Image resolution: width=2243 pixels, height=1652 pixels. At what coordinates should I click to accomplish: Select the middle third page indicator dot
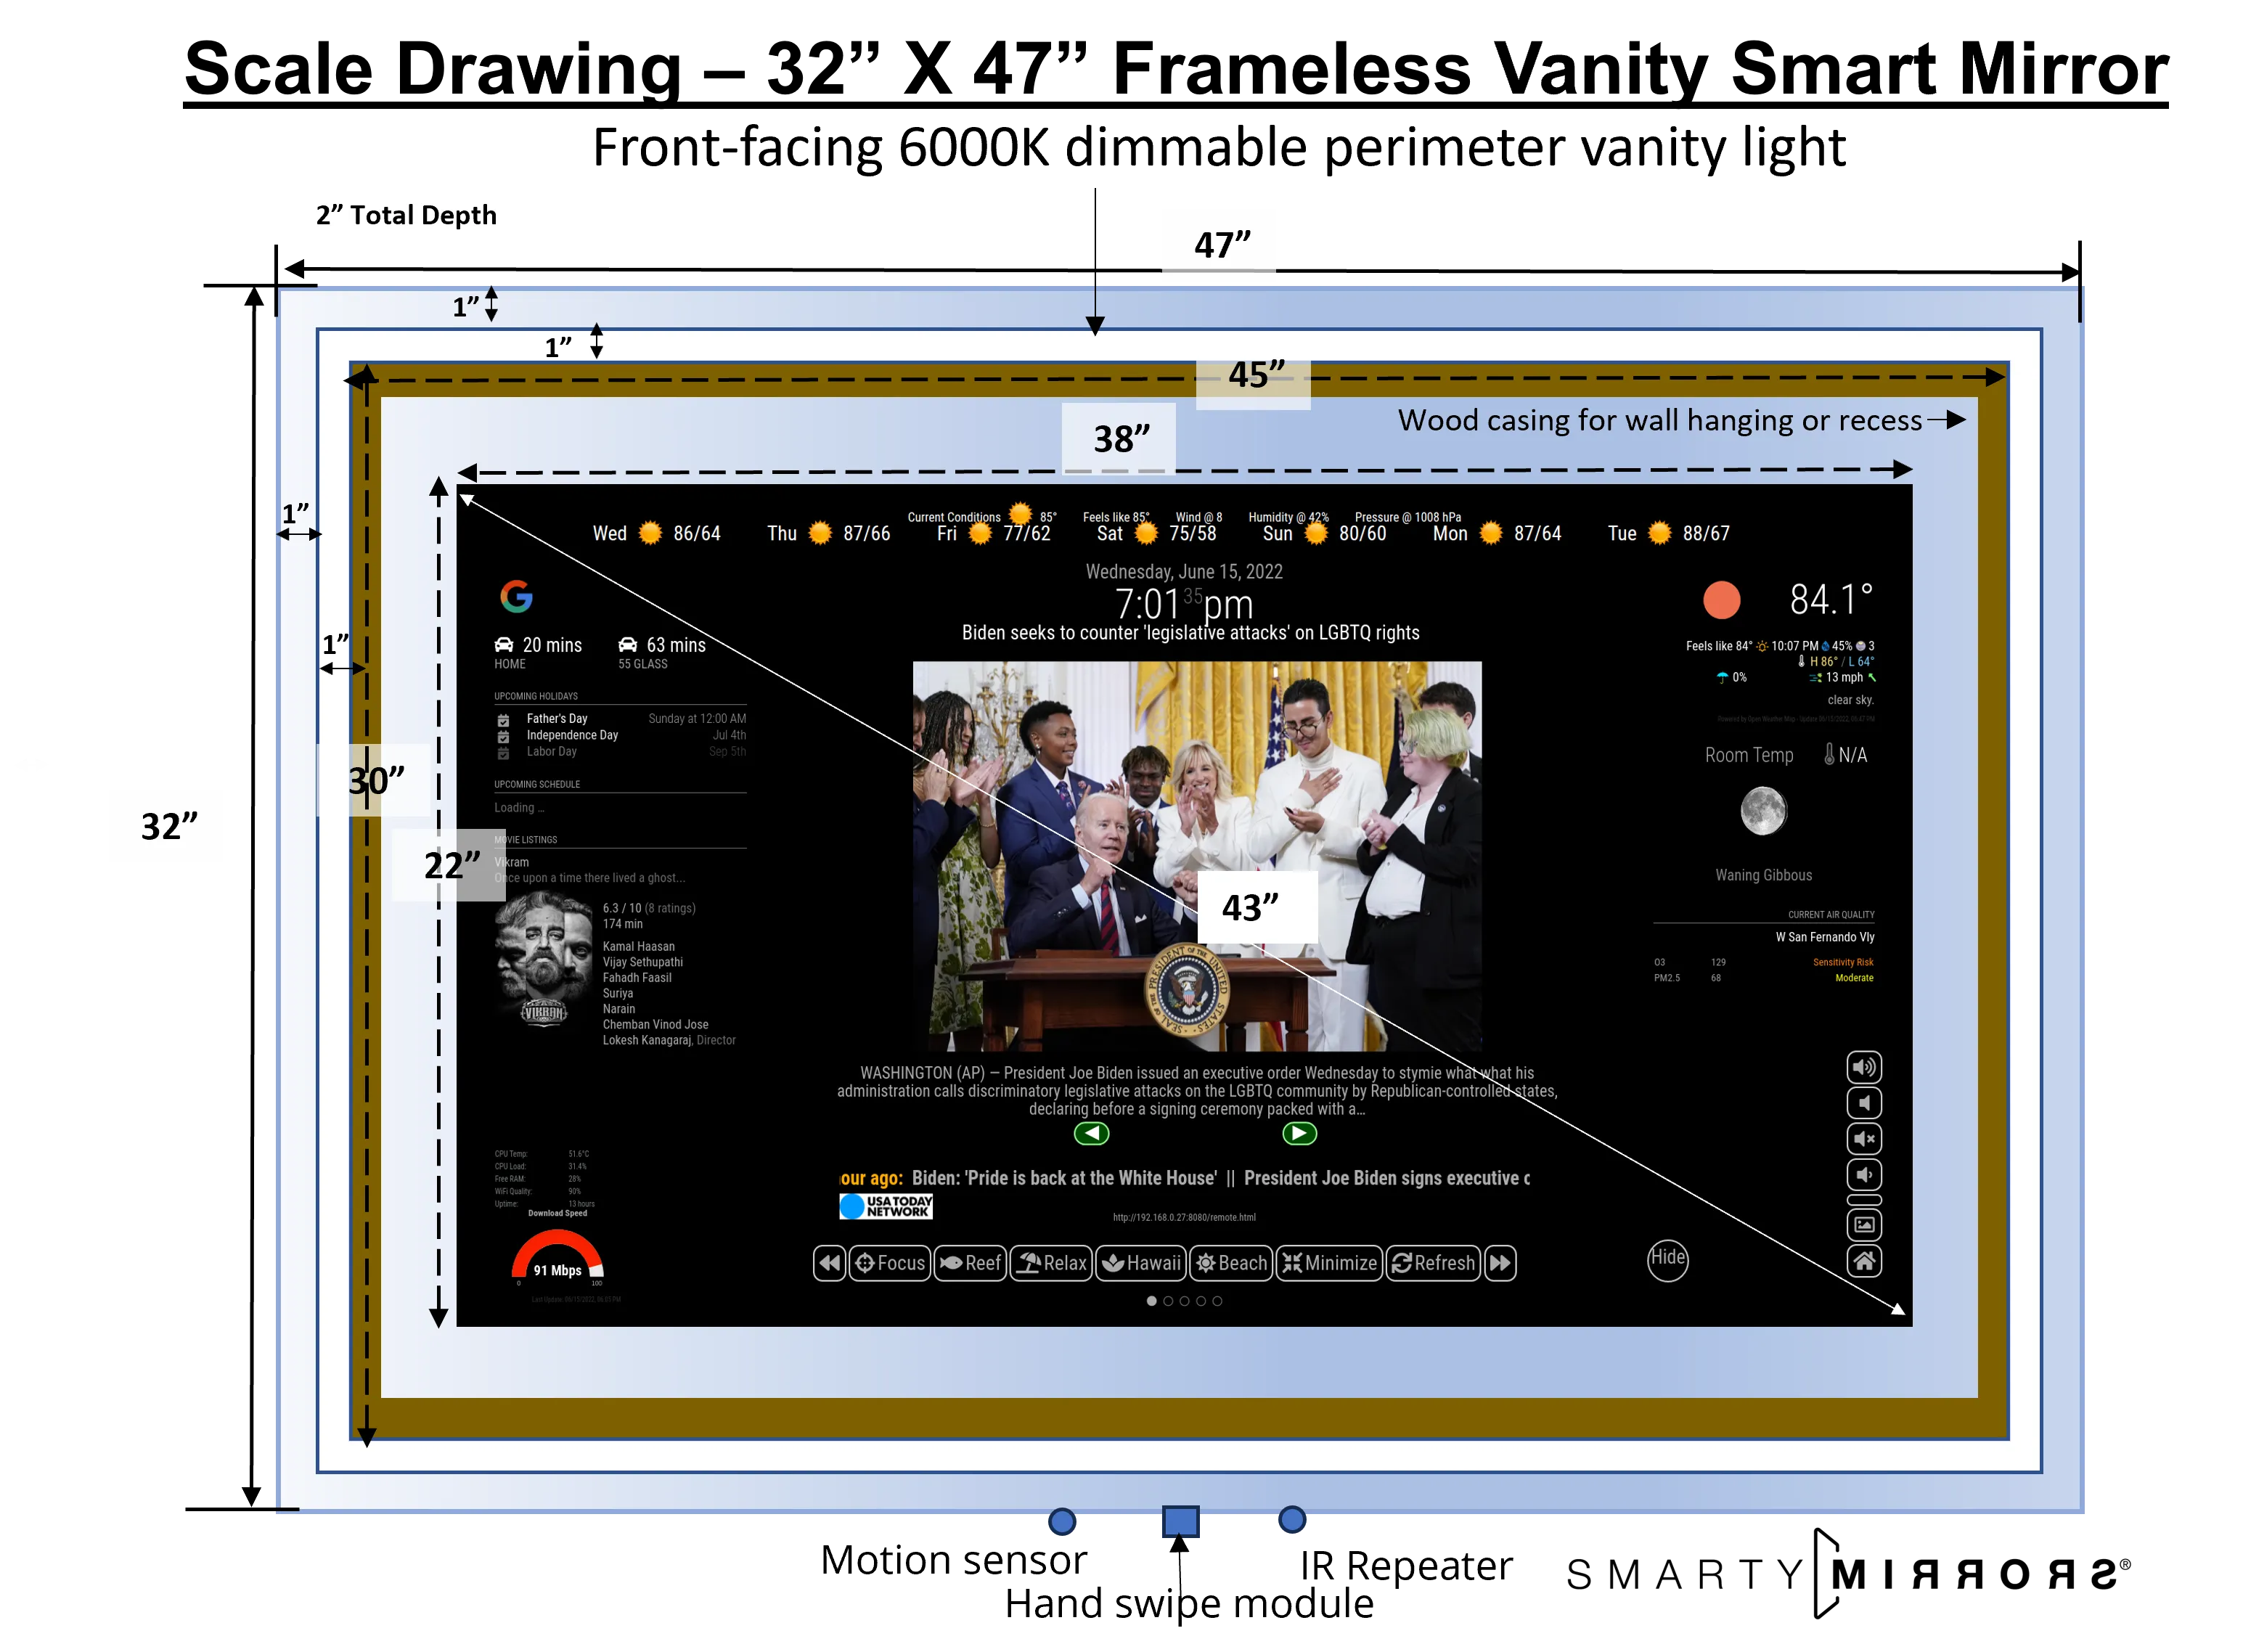tap(1184, 1301)
